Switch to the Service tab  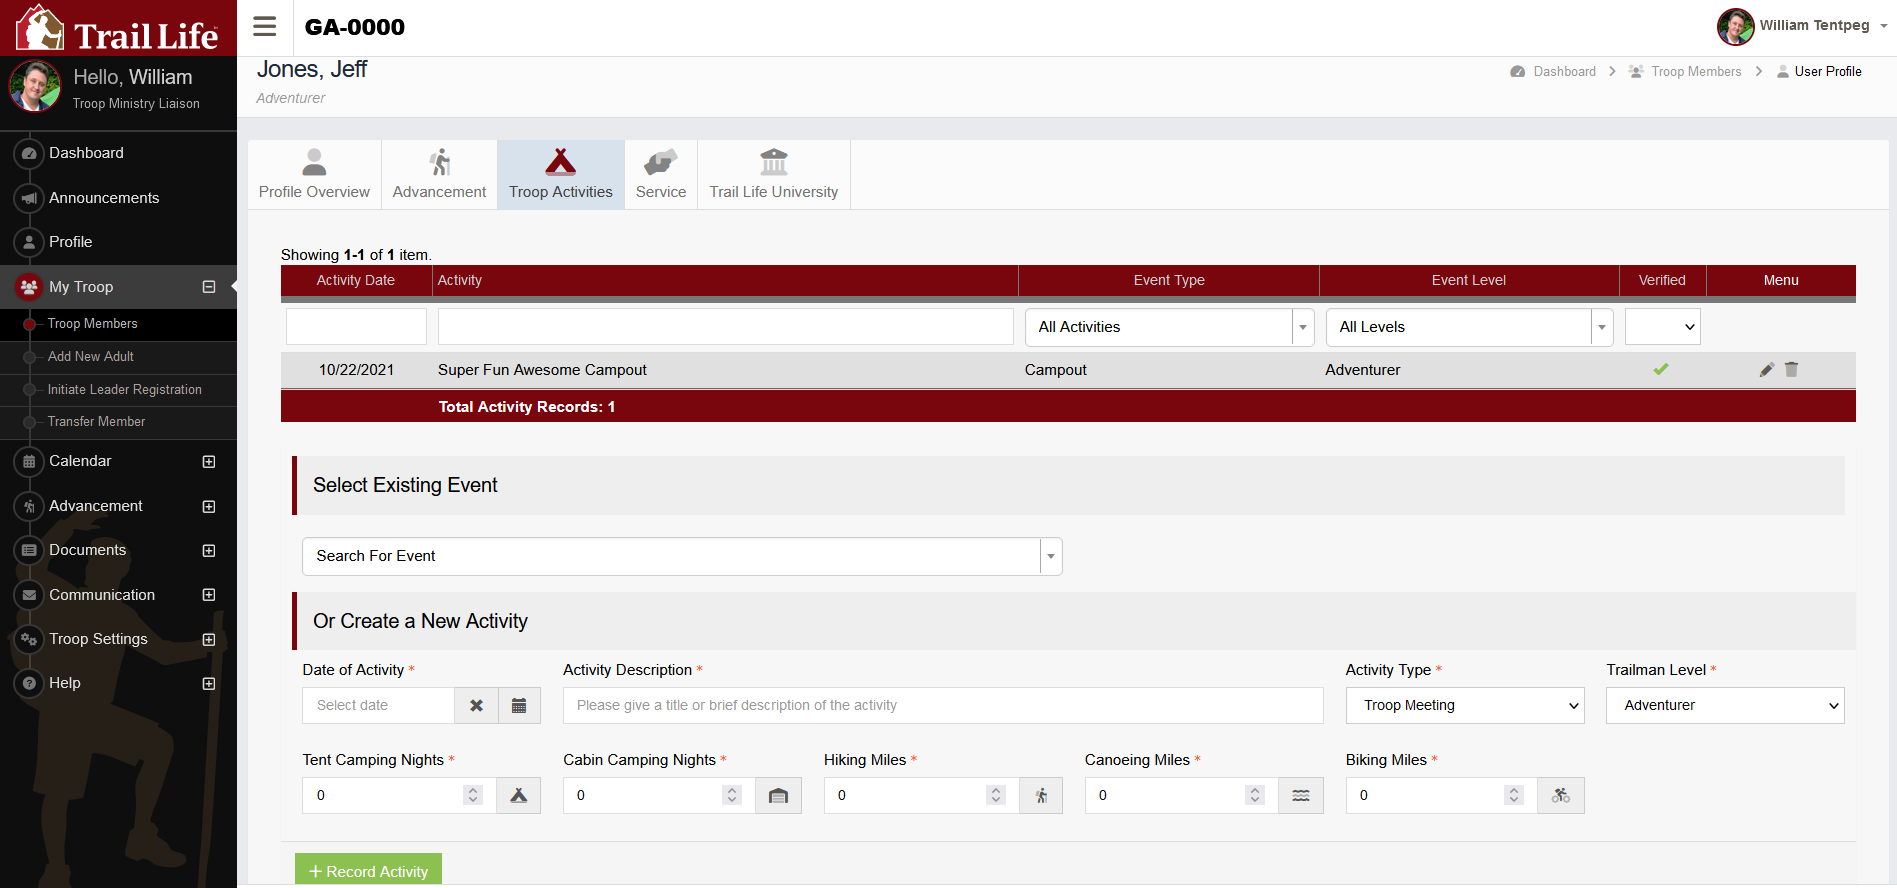pyautogui.click(x=661, y=175)
